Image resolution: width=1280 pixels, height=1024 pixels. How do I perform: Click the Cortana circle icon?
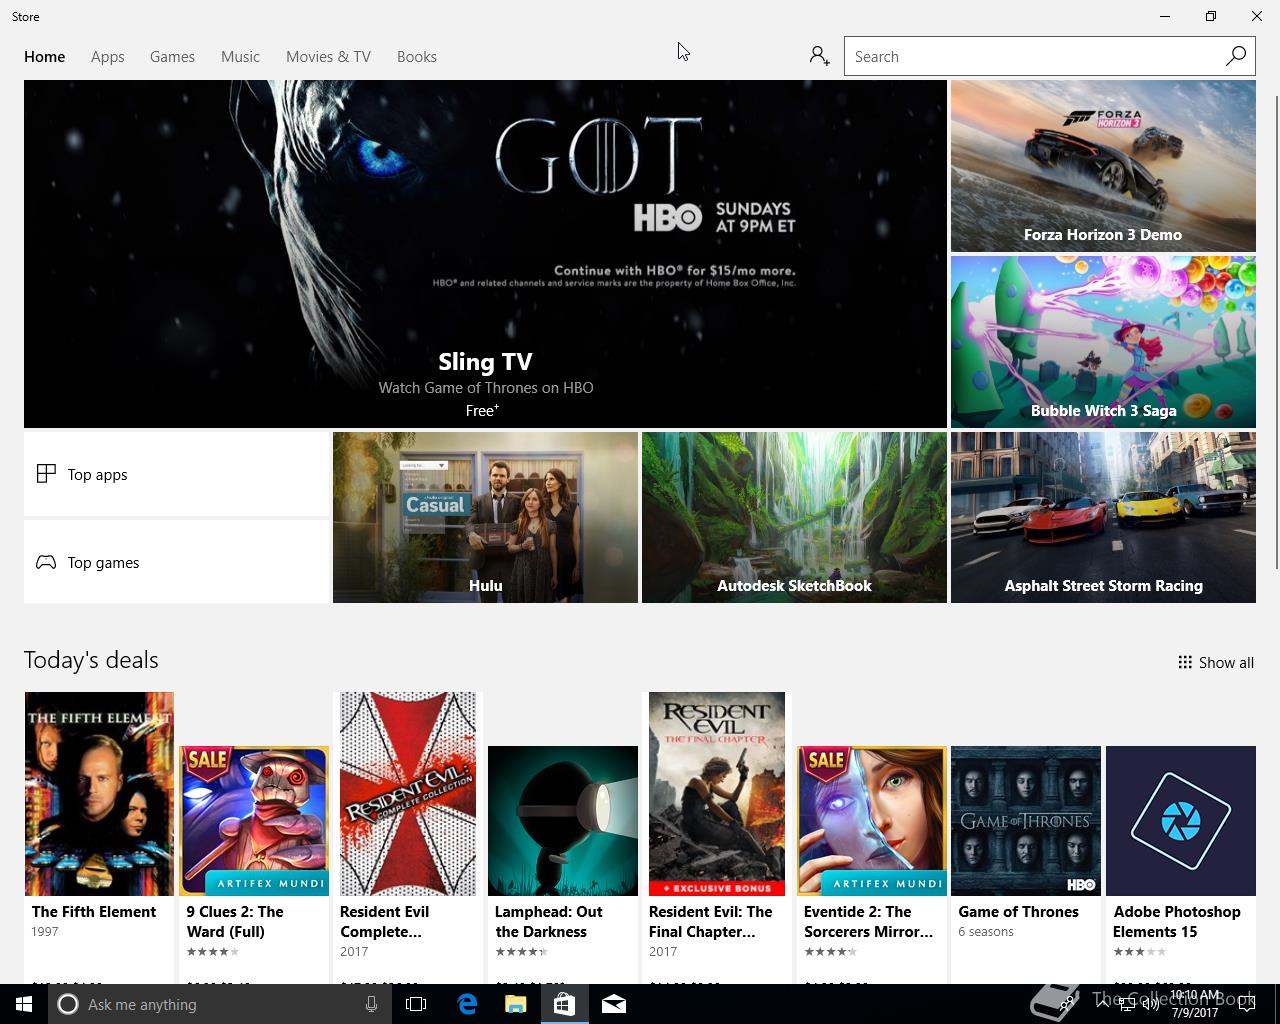68,1004
